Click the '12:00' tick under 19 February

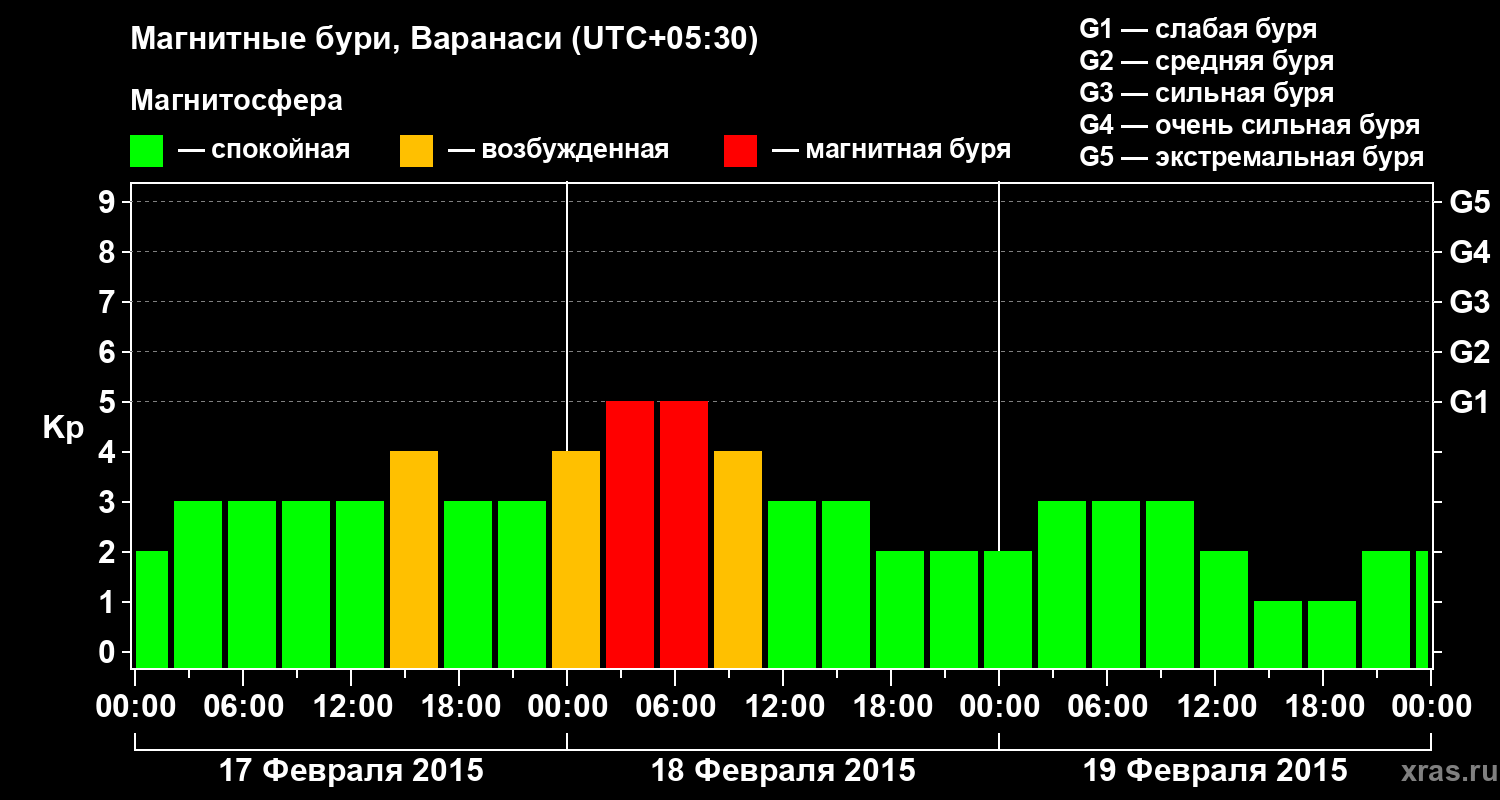(1215, 706)
